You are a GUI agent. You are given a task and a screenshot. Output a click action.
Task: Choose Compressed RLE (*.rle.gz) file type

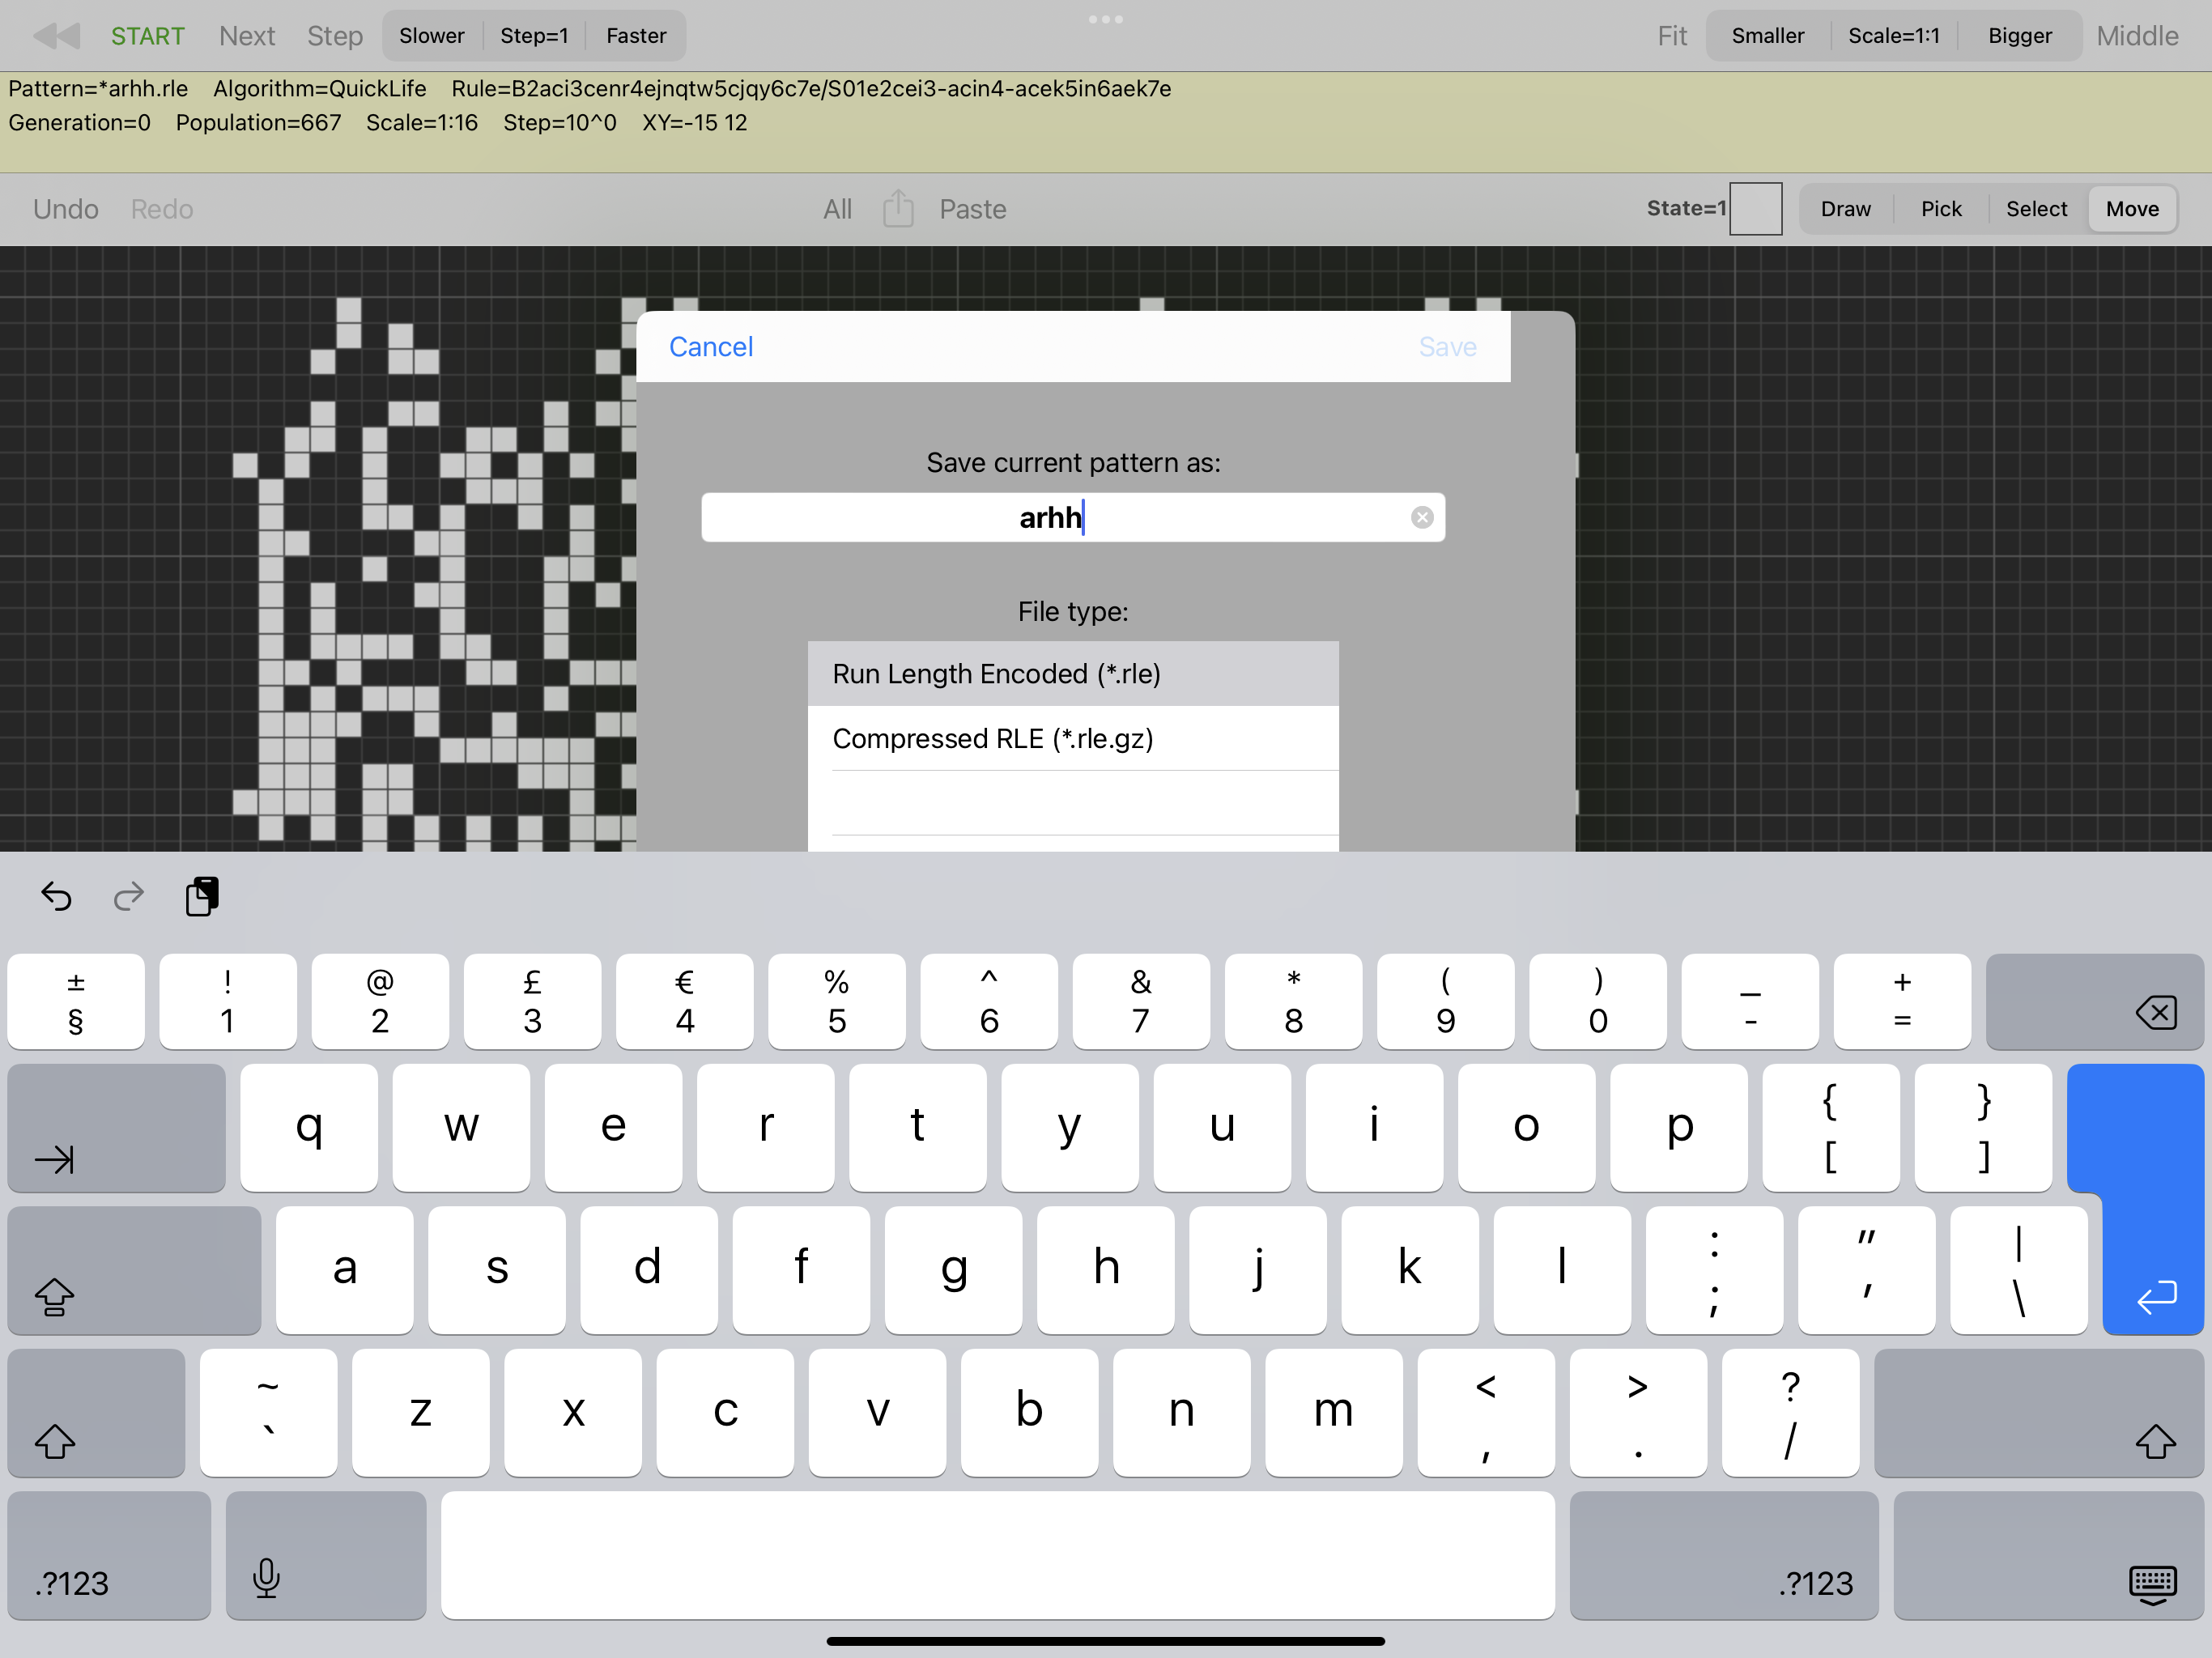[1073, 738]
